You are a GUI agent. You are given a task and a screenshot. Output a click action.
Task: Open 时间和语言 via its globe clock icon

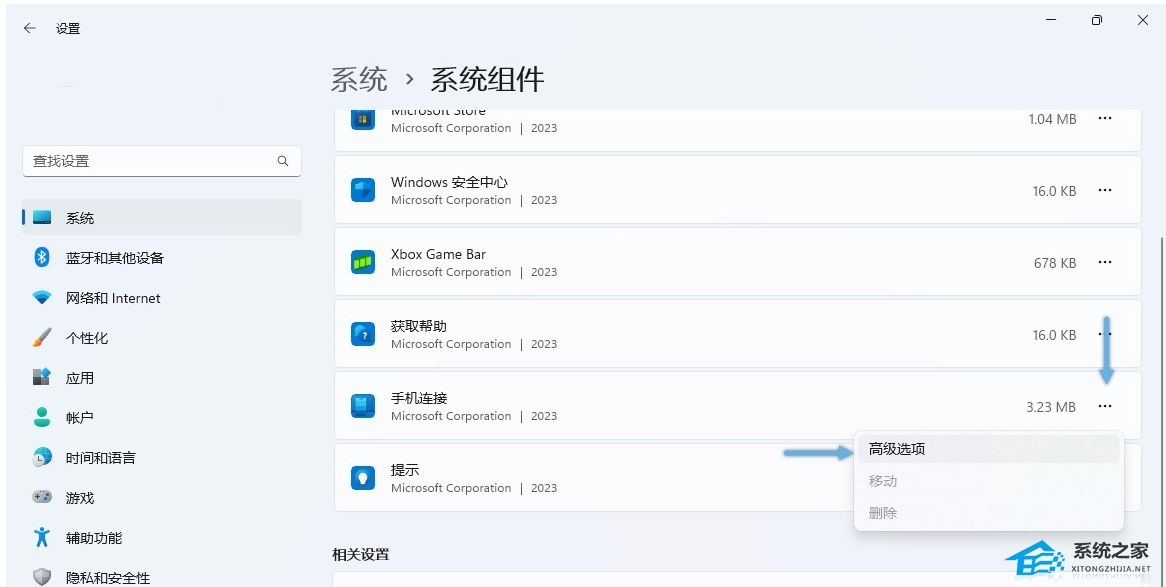tap(42, 458)
